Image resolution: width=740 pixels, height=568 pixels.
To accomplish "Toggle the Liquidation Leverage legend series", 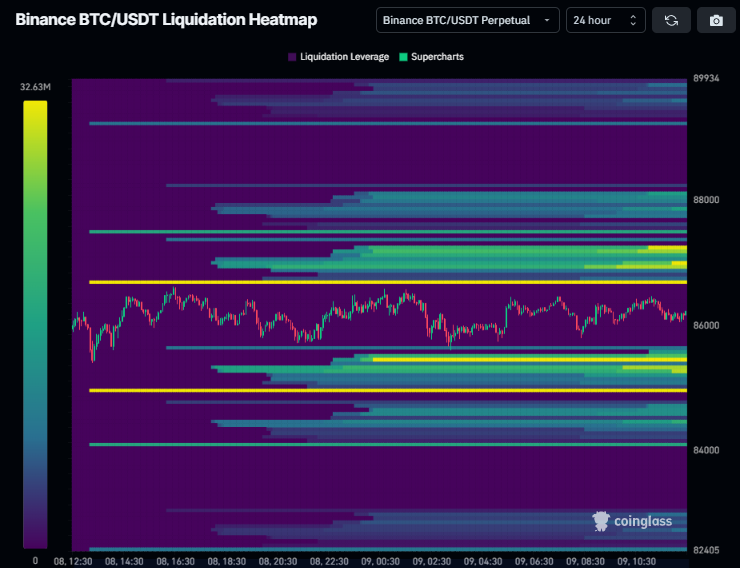I will pyautogui.click(x=338, y=57).
